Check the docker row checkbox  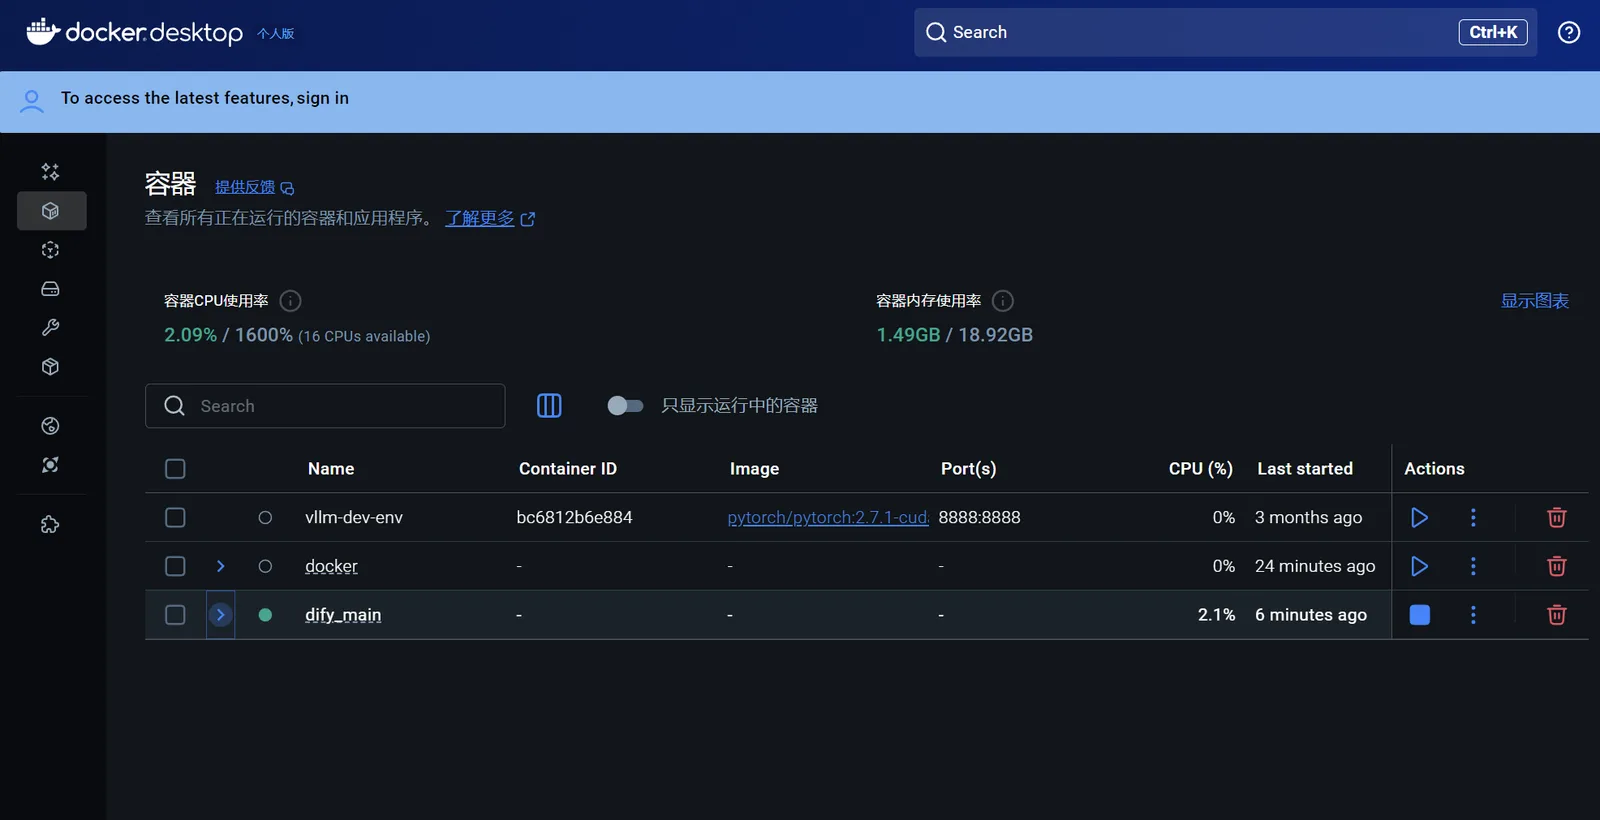(x=175, y=566)
